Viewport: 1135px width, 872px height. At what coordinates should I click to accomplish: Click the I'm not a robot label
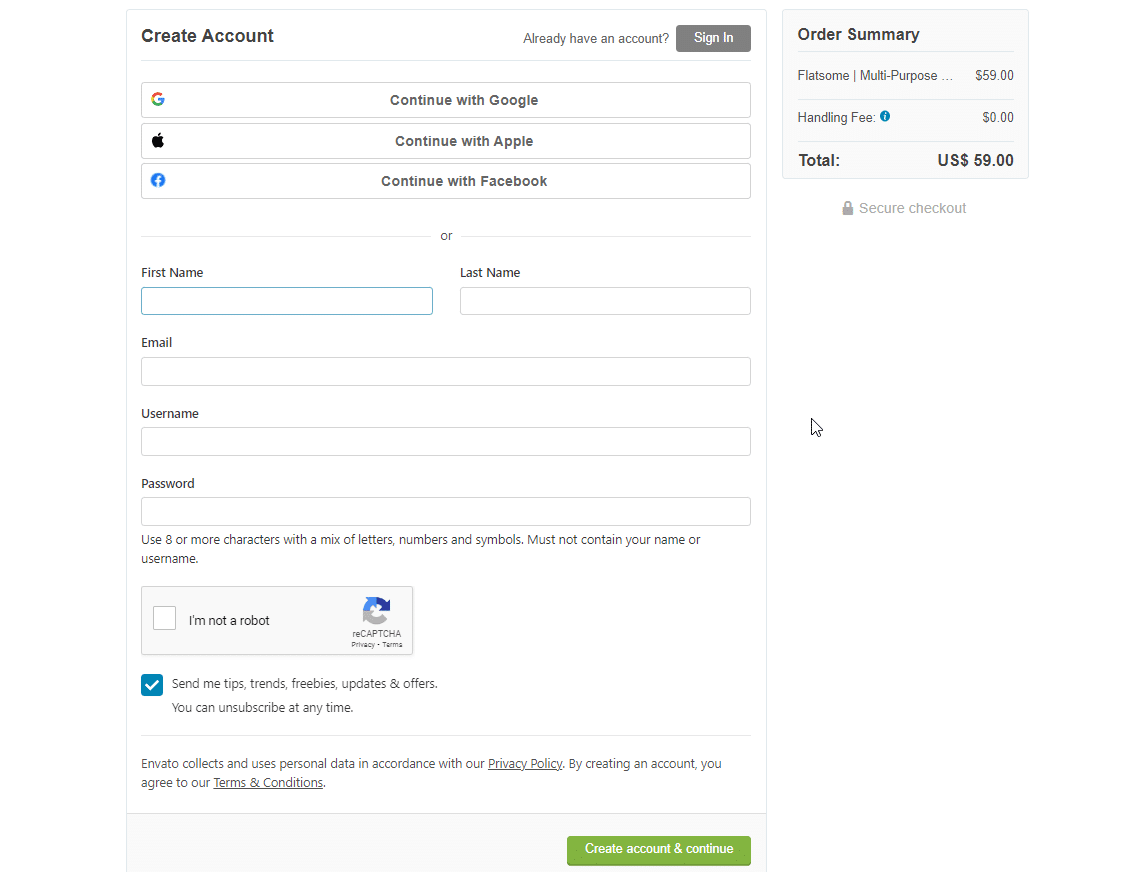coord(229,621)
